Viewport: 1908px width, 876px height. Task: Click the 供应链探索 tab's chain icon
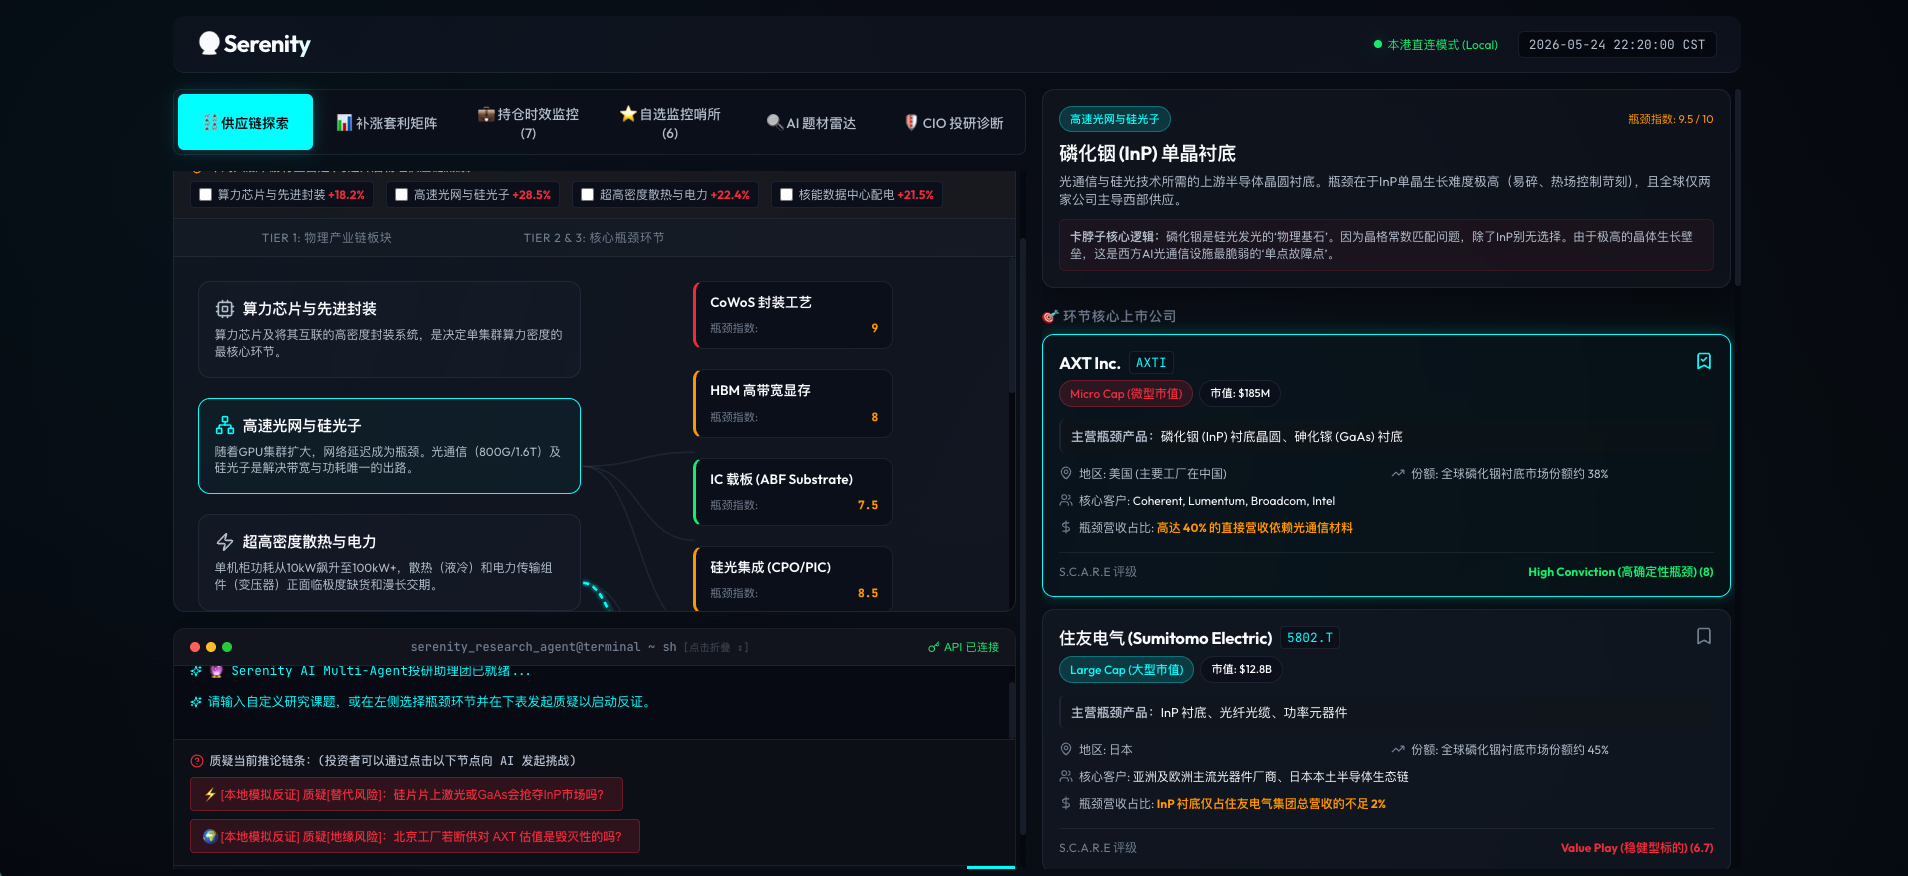pos(210,123)
